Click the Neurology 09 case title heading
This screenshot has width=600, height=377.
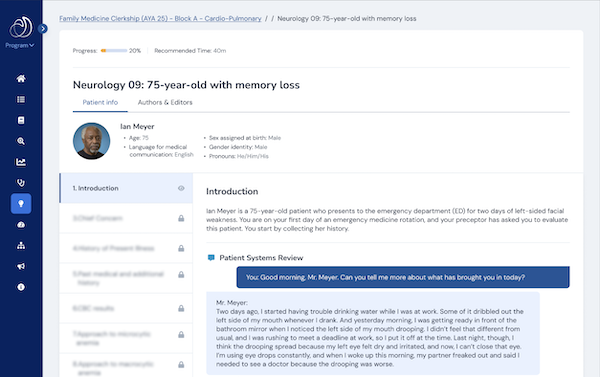click(186, 85)
